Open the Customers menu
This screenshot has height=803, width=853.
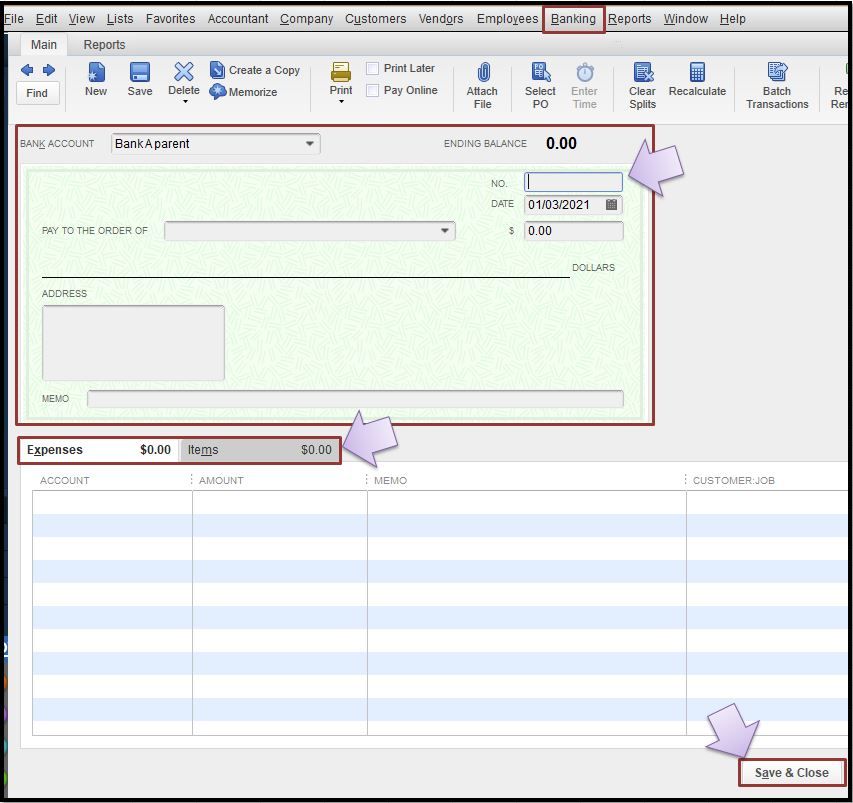(375, 18)
